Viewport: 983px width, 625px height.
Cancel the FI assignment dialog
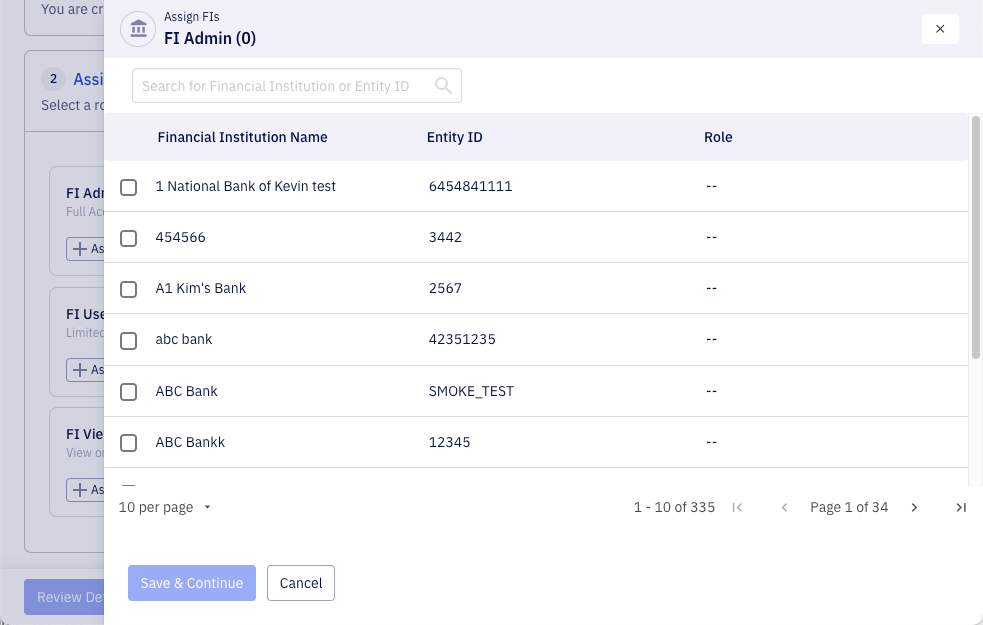[x=300, y=583]
